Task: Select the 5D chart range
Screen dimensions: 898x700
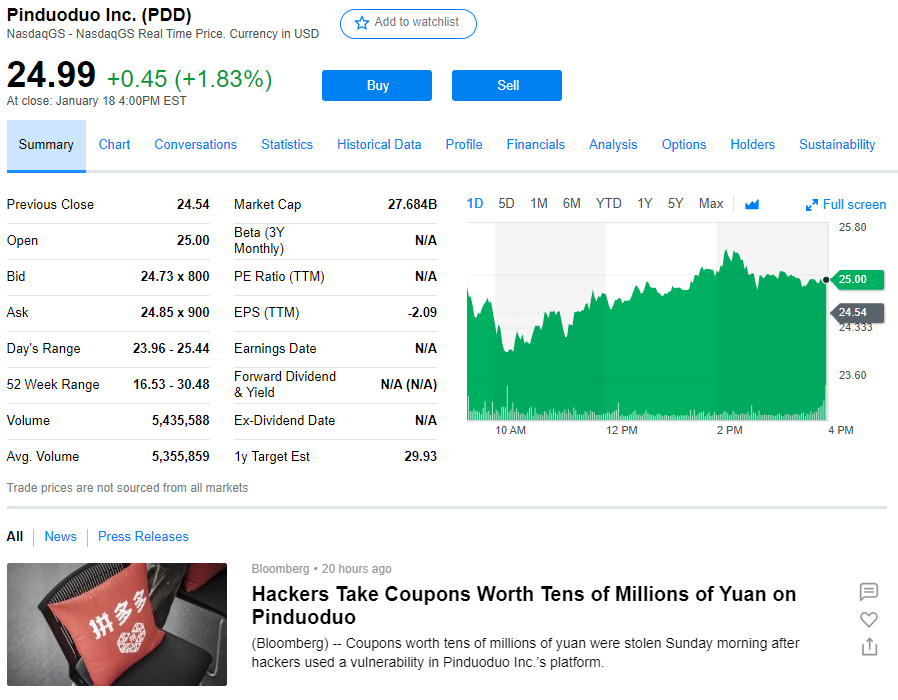Action: click(x=506, y=204)
